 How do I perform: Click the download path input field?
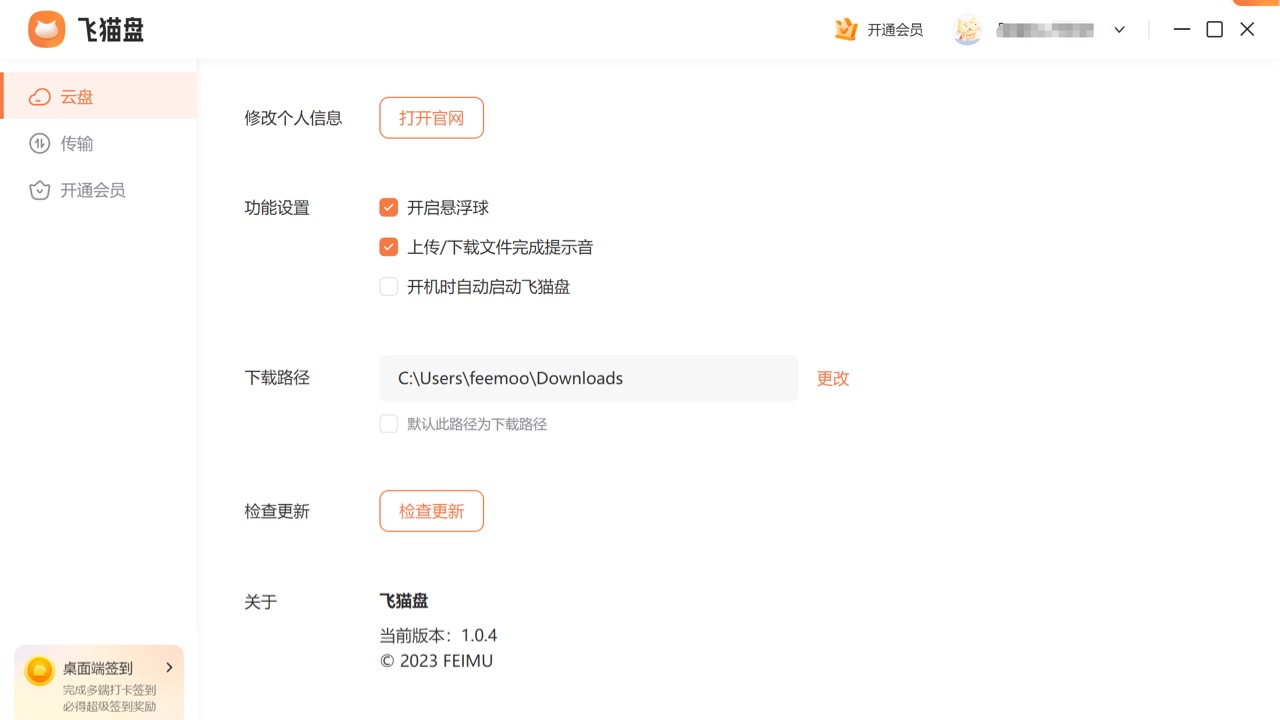(x=588, y=378)
